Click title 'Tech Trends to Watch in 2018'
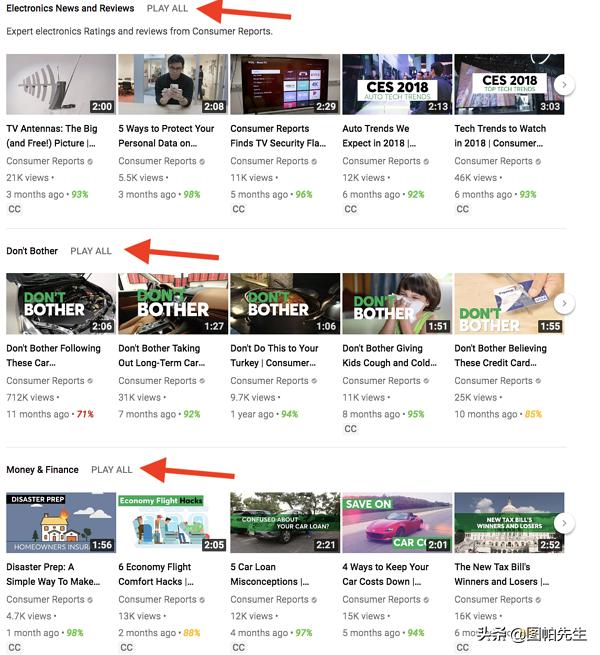Viewport: 600px width, 655px height. 500,136
